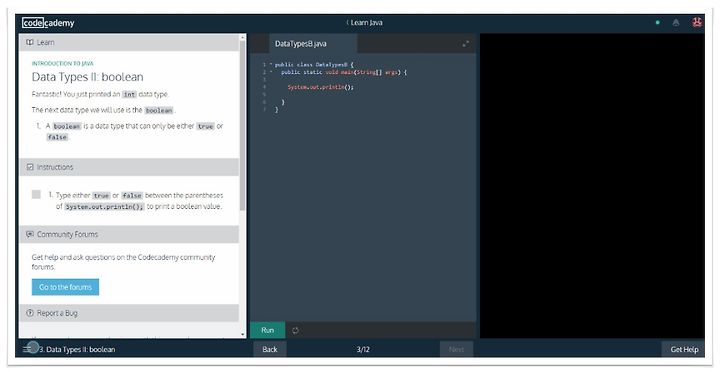Collapse the Learn section header

click(129, 42)
